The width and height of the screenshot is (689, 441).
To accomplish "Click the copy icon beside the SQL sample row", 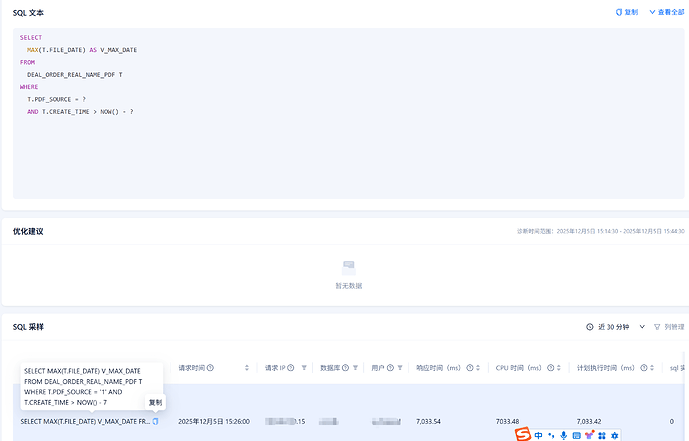I will pyautogui.click(x=155, y=421).
